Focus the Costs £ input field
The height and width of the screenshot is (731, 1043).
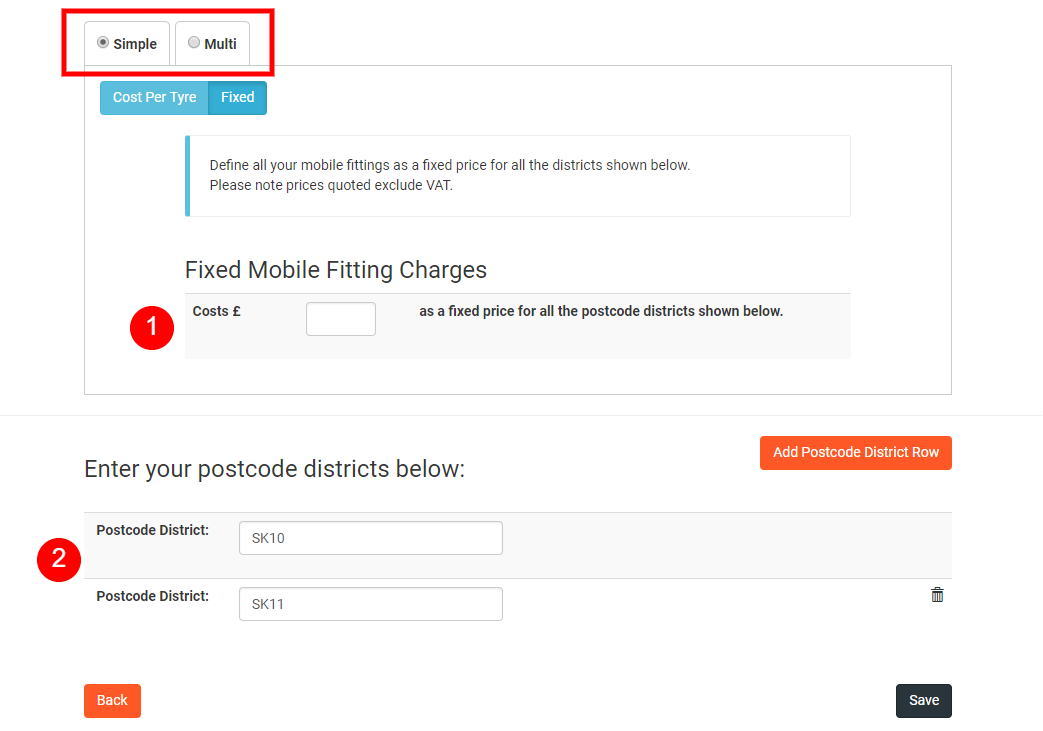[x=341, y=319]
